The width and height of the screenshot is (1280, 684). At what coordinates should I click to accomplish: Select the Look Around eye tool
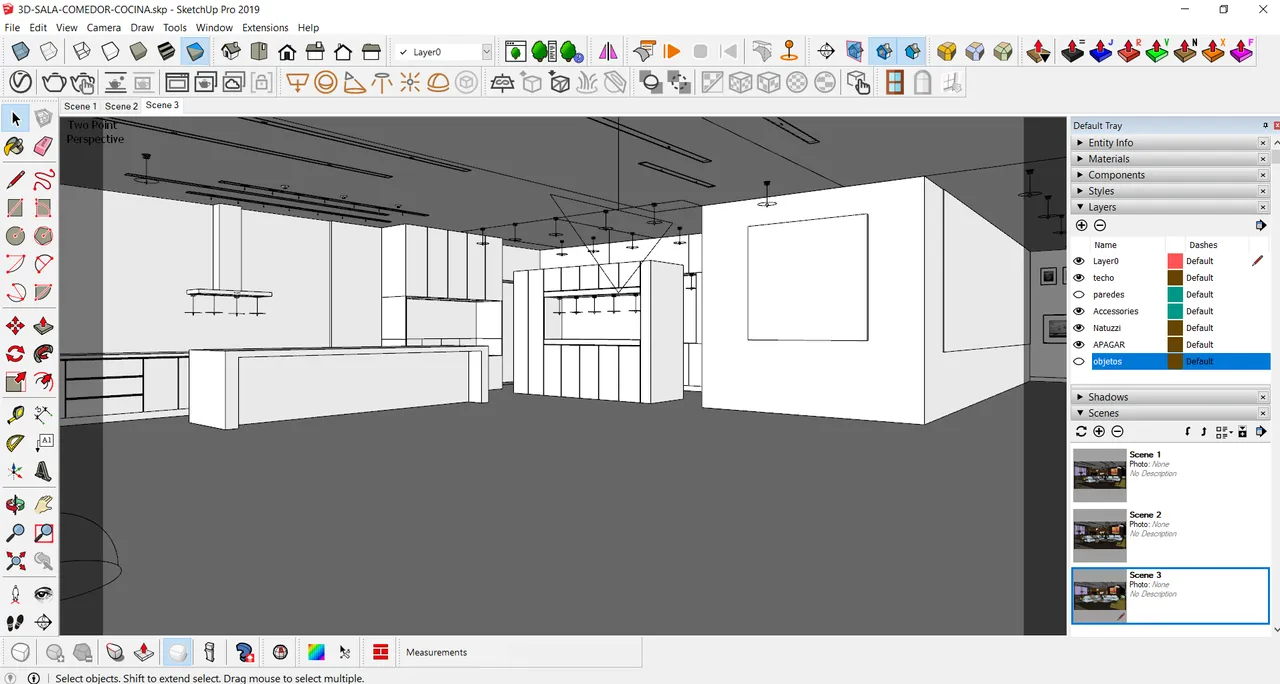coord(43,594)
